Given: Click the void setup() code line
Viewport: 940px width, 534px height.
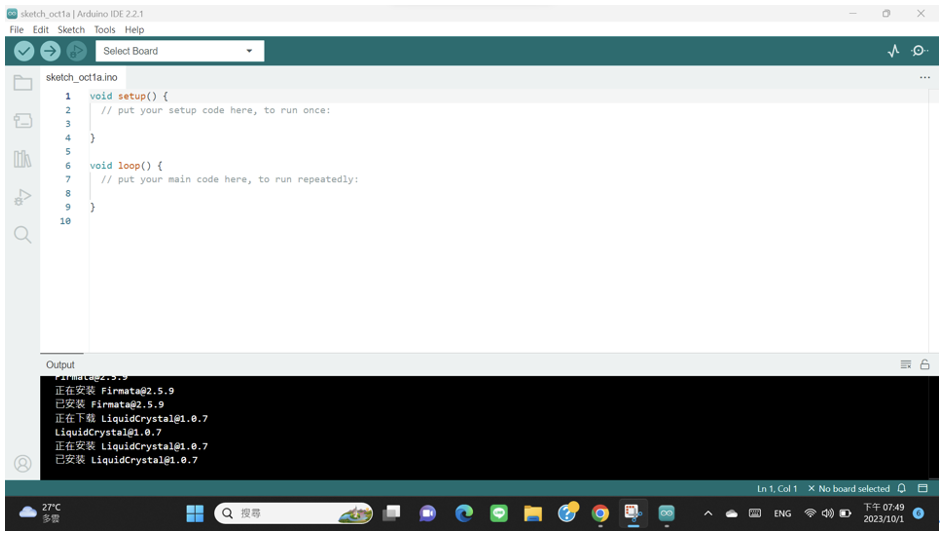Looking at the screenshot, I should 129,96.
